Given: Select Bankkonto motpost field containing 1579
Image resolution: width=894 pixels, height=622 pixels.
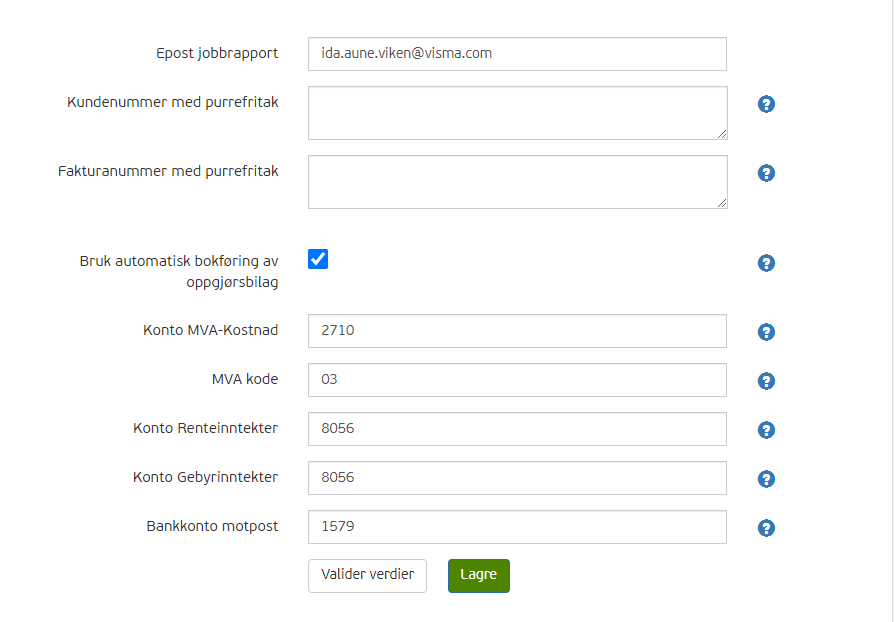Looking at the screenshot, I should pyautogui.click(x=517, y=527).
